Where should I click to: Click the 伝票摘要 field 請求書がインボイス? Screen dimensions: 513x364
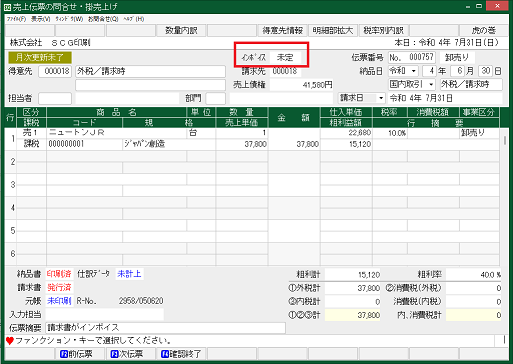point(165,328)
